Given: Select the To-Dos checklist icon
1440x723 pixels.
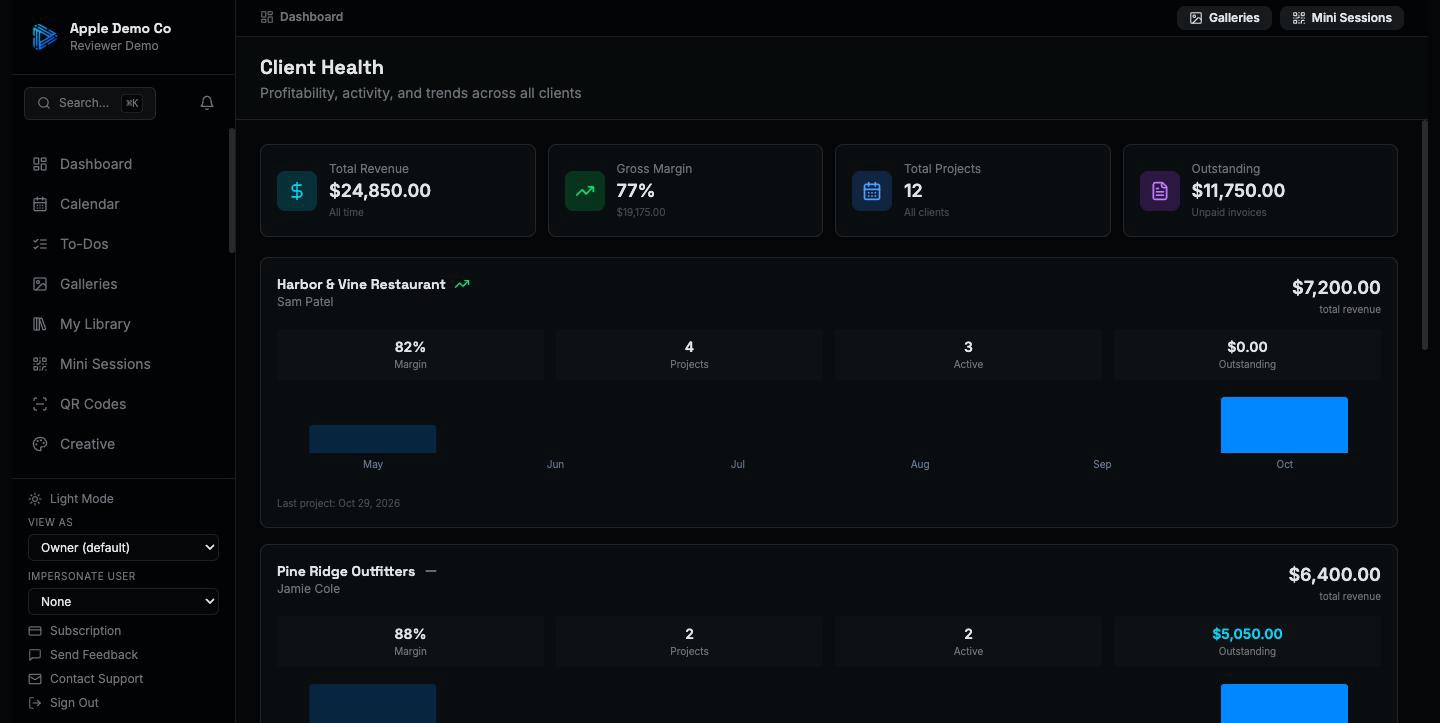Looking at the screenshot, I should [x=40, y=244].
